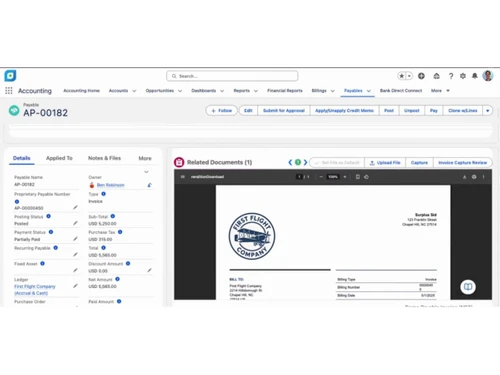
Task: Toggle the PDF viewer sidebar menu
Action: pos(183,177)
